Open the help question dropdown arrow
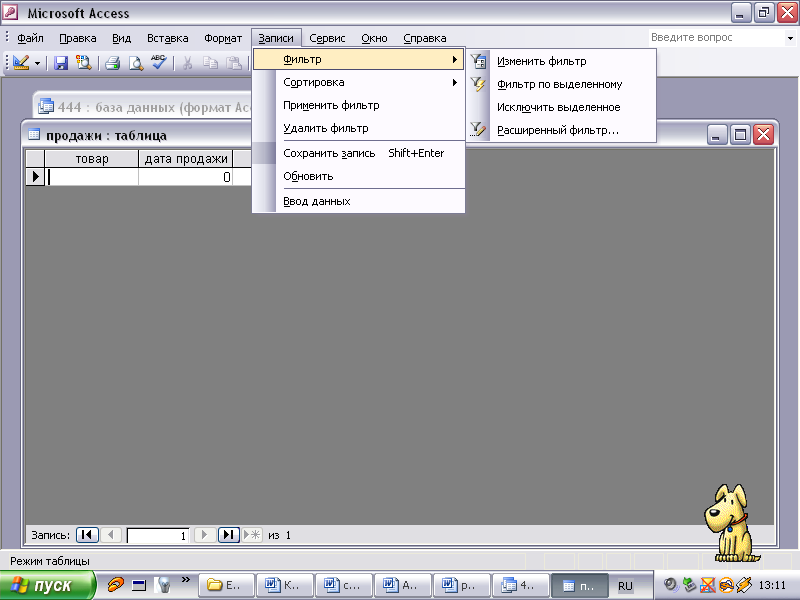This screenshot has width=800, height=600. (790, 38)
